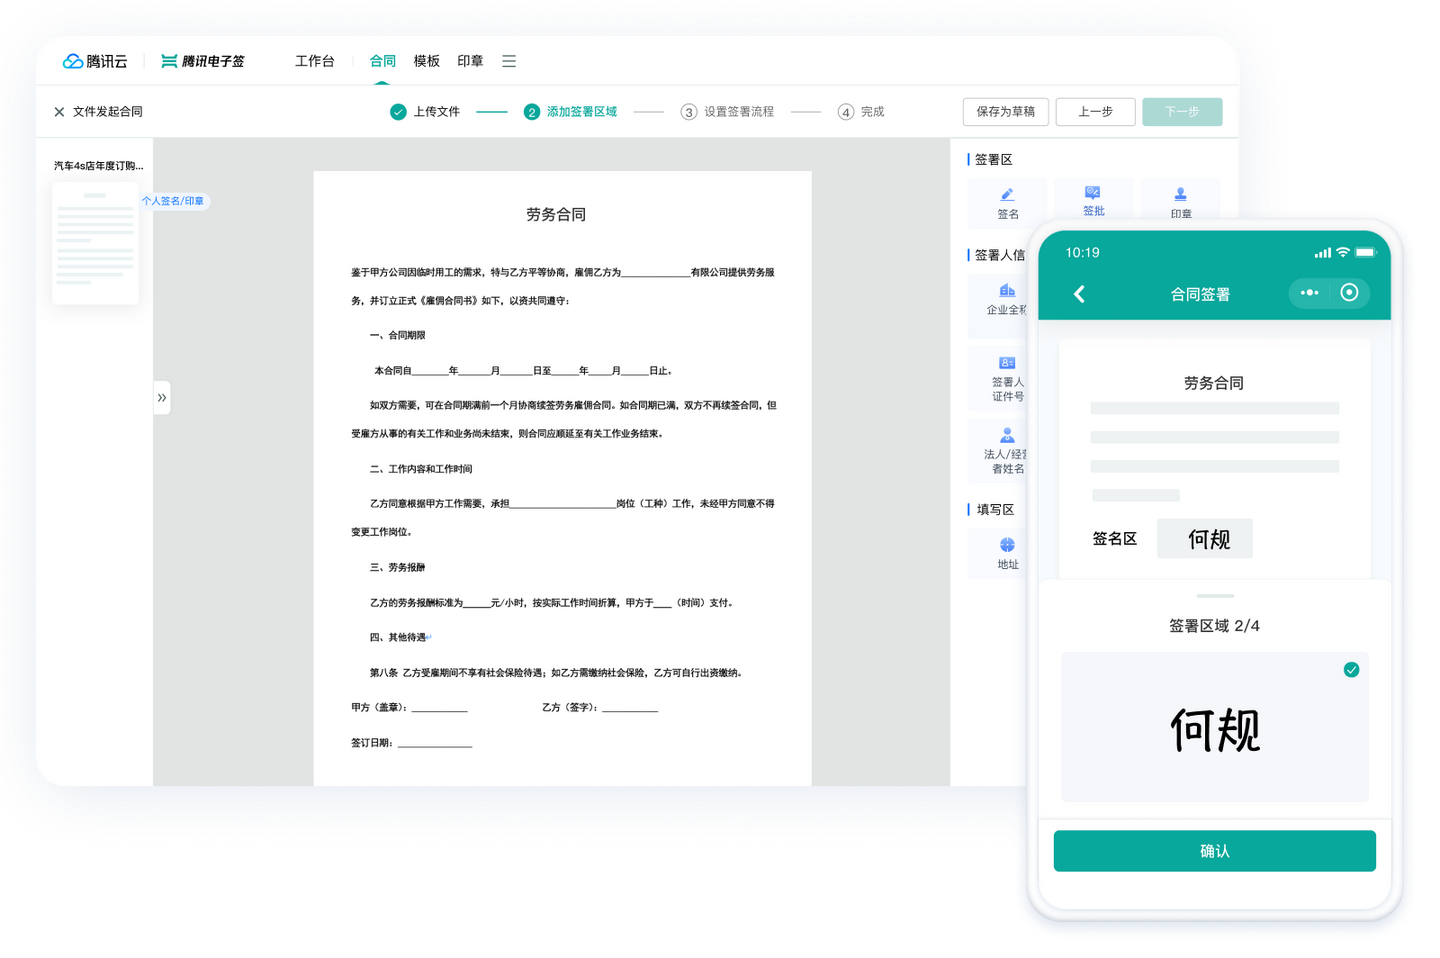Screen dimensions: 1440x958
Task: Select the contract page thumbnail
Action: 95,243
